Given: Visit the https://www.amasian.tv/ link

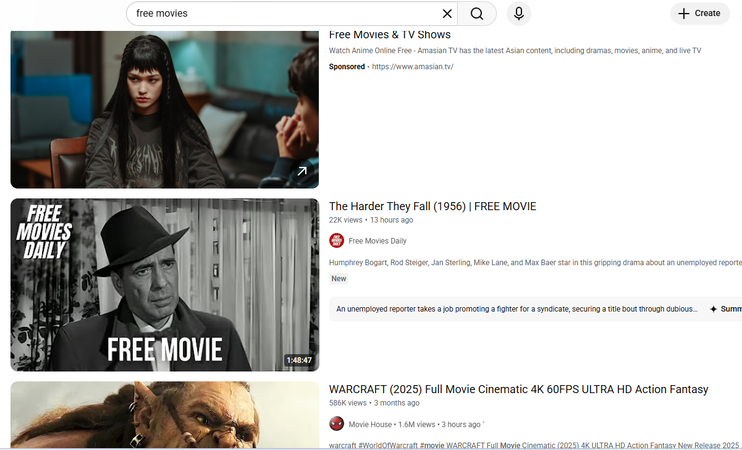Looking at the screenshot, I should click(x=413, y=67).
